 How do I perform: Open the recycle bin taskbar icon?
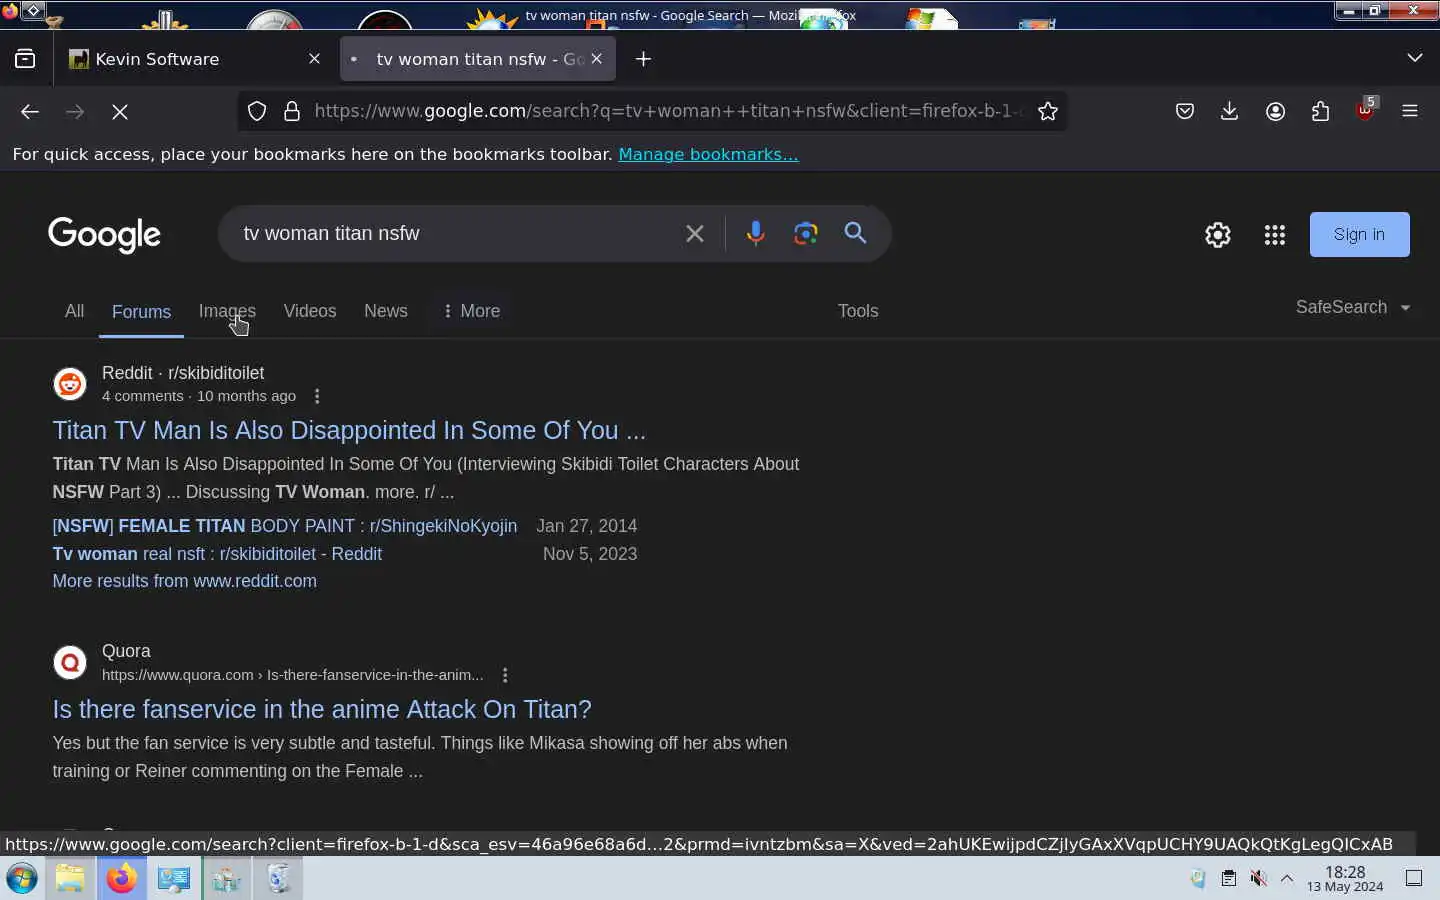[278, 879]
